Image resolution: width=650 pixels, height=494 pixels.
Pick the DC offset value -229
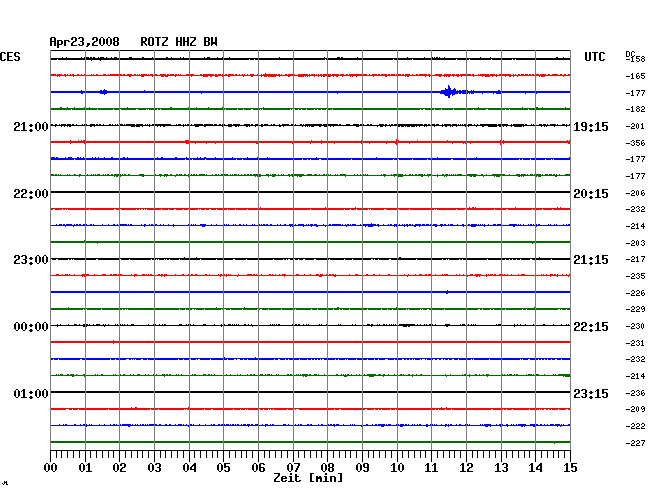click(635, 309)
